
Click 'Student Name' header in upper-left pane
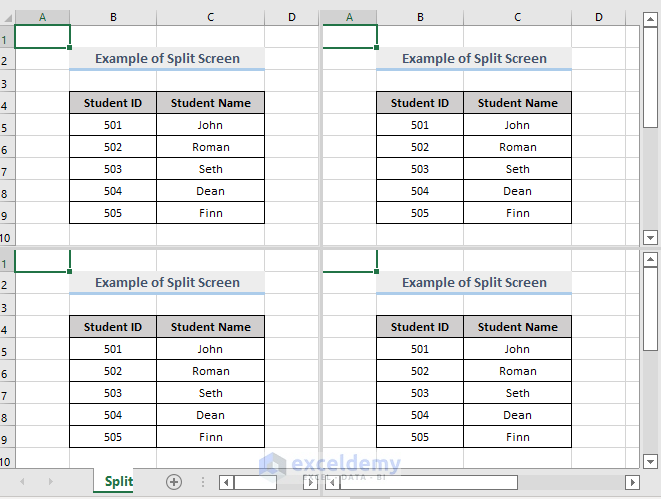(210, 103)
